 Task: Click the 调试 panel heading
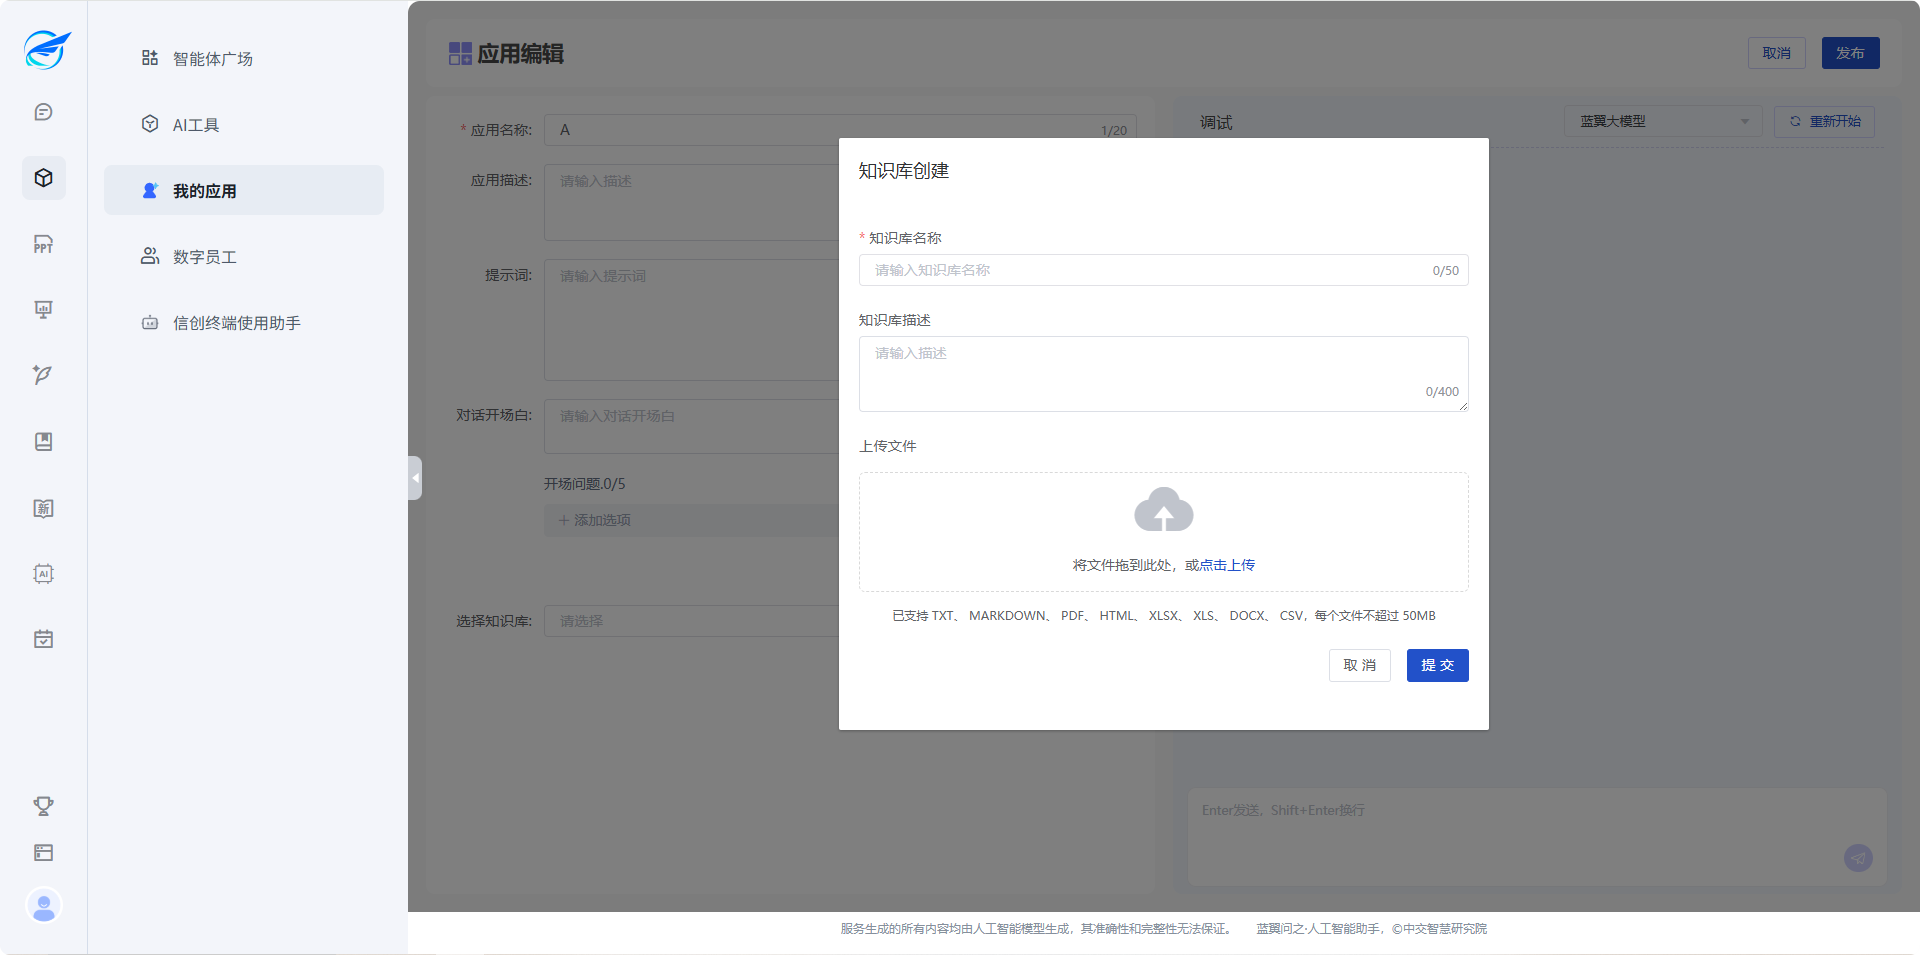[1216, 122]
